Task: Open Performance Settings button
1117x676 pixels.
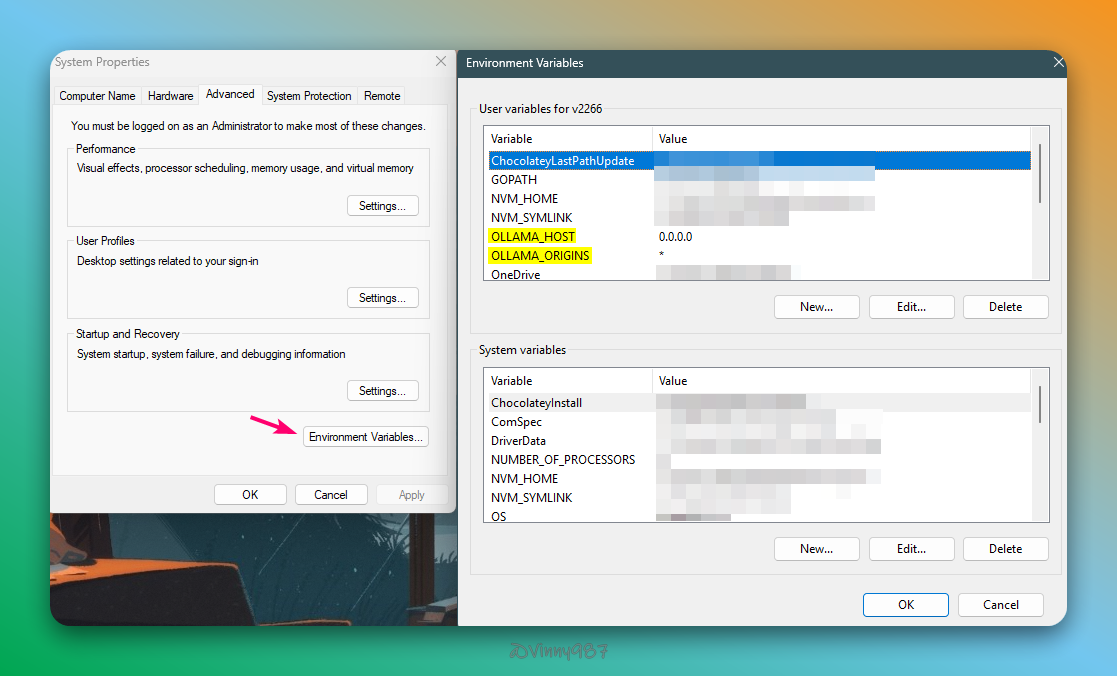Action: [x=382, y=206]
